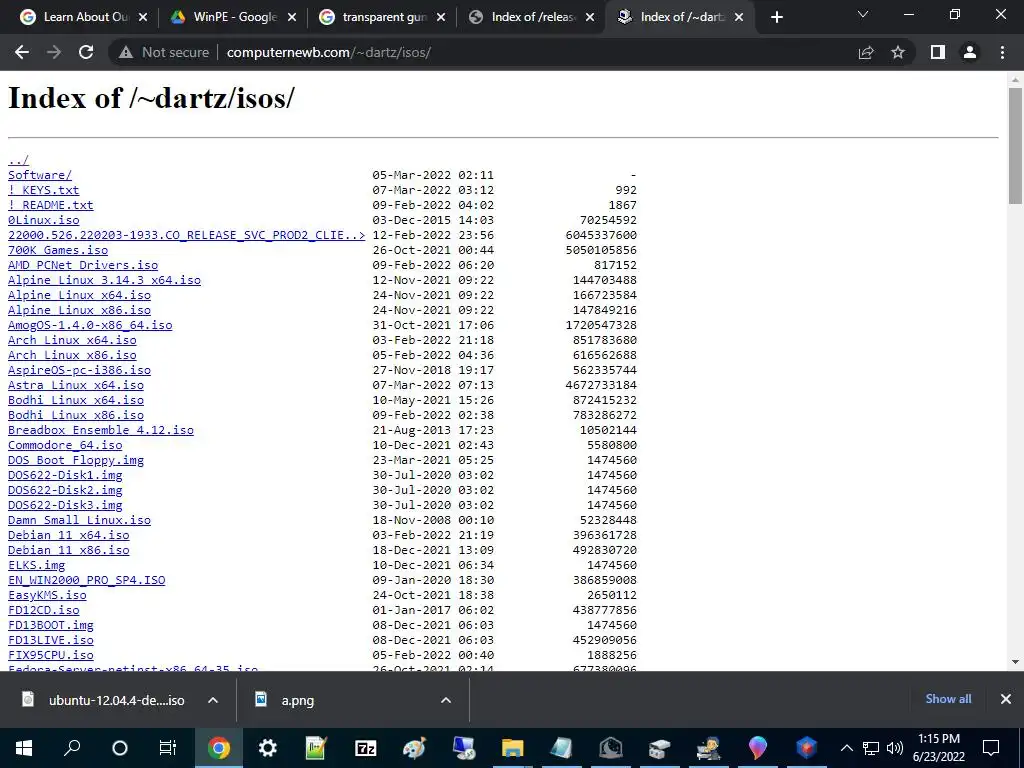Open the notification center icon
The width and height of the screenshot is (1024, 768).
coord(991,748)
